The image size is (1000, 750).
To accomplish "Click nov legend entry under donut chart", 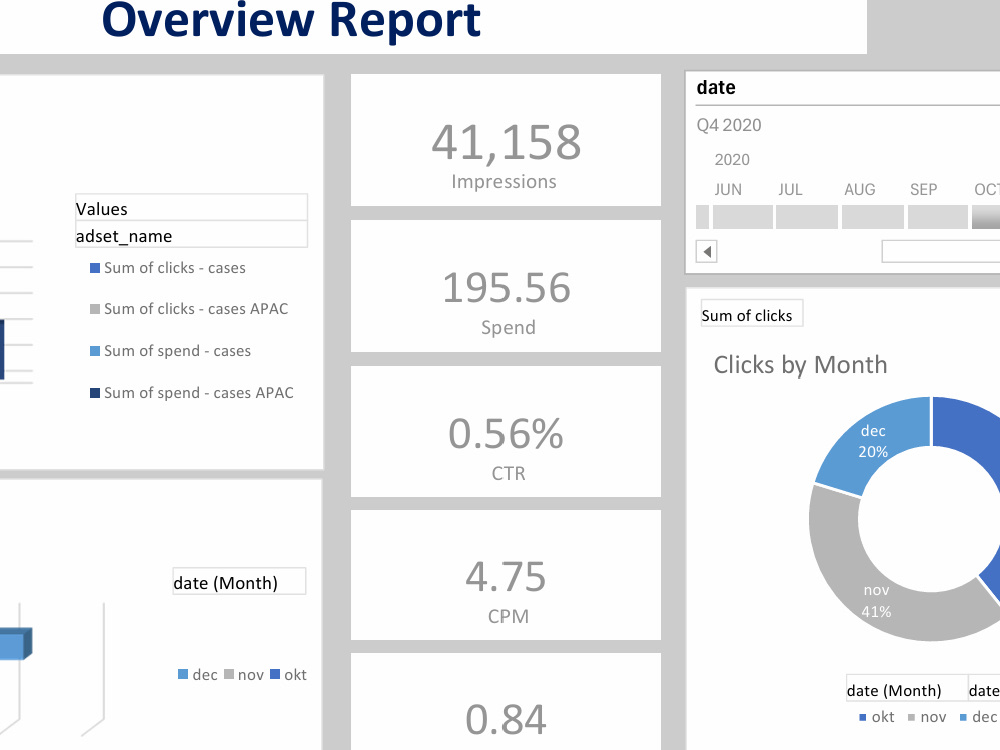I will (x=927, y=717).
